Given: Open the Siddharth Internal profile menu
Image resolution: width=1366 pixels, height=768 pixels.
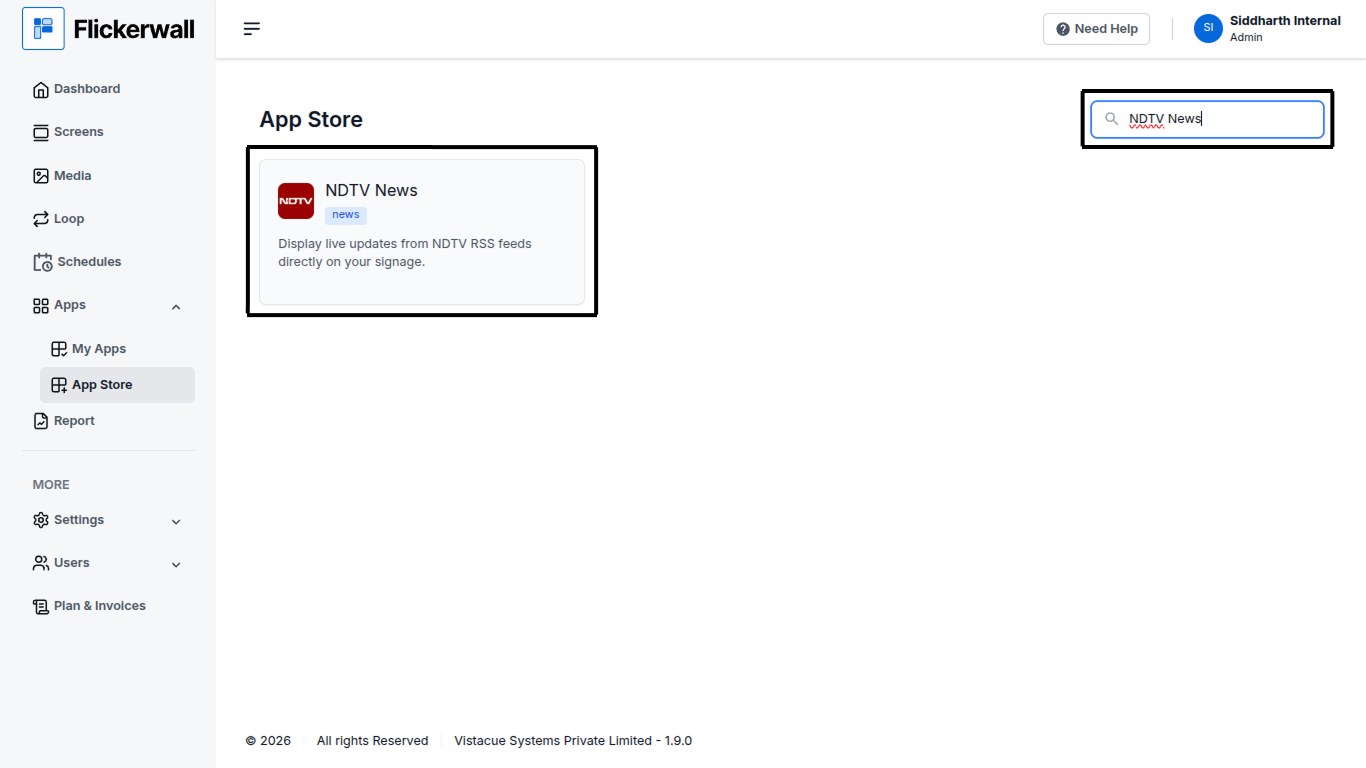Looking at the screenshot, I should pos(1267,28).
